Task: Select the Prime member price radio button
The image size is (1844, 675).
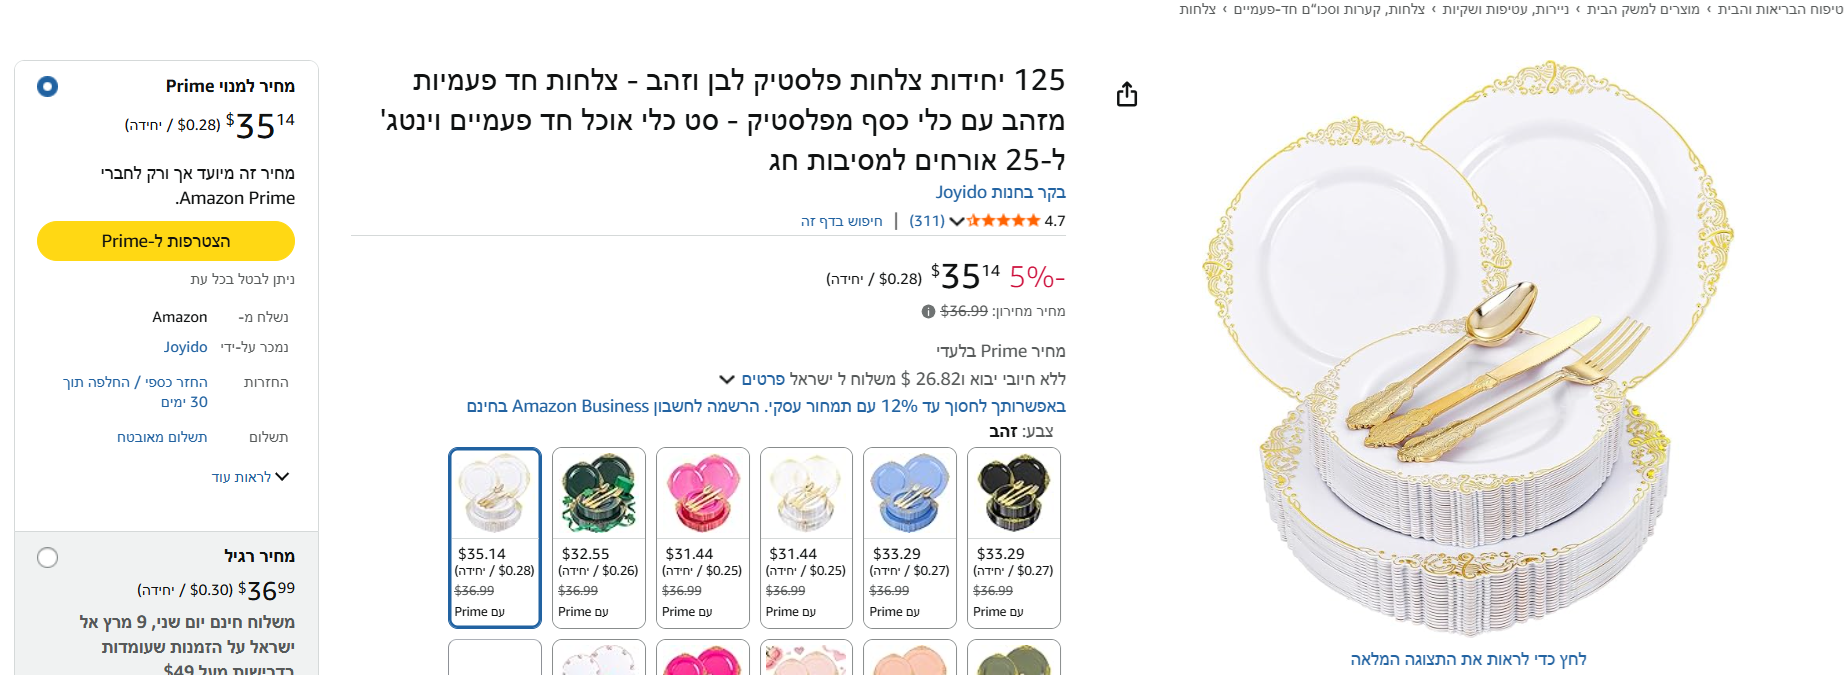Action: coord(47,86)
